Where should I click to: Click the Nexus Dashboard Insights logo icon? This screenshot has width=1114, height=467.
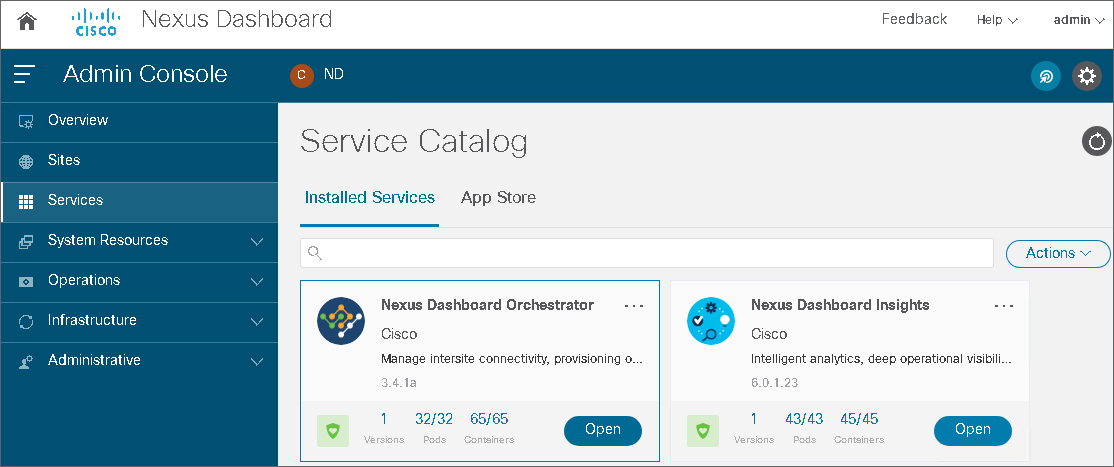point(711,321)
